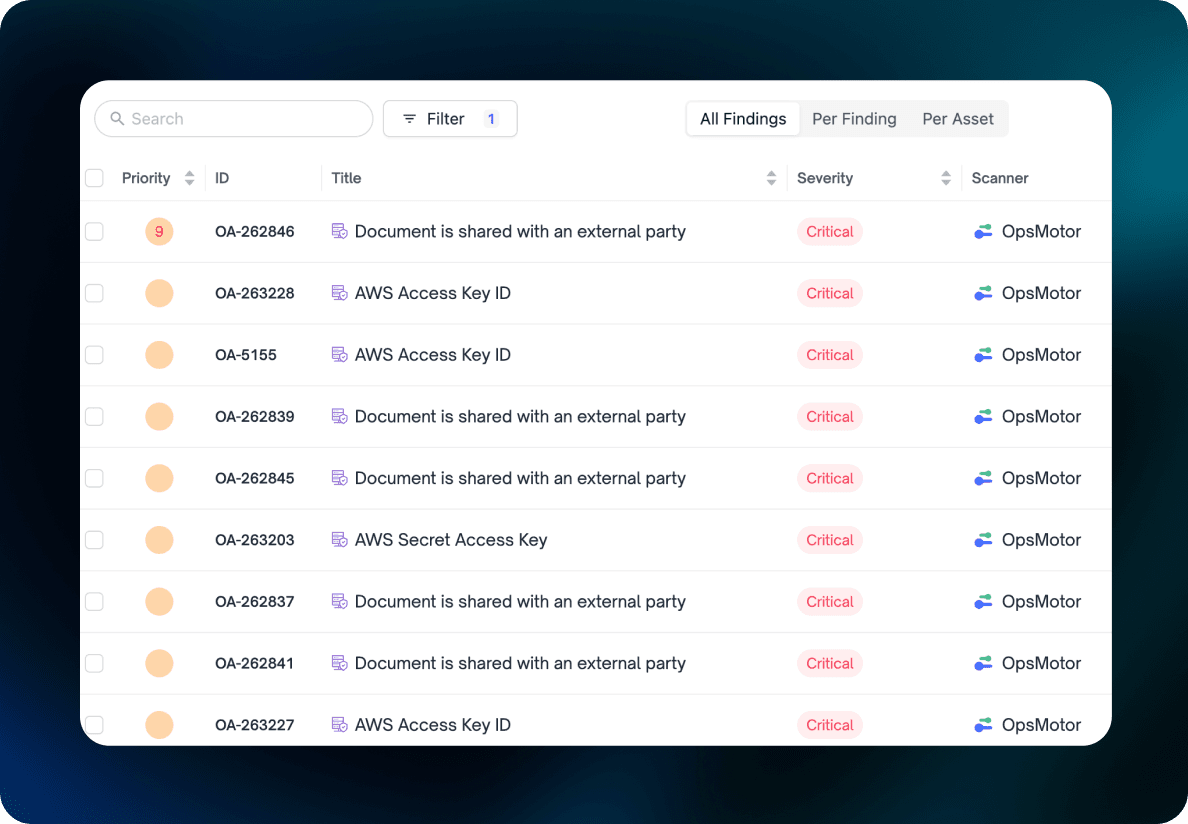
Task: Focus the Search input field
Action: click(233, 119)
